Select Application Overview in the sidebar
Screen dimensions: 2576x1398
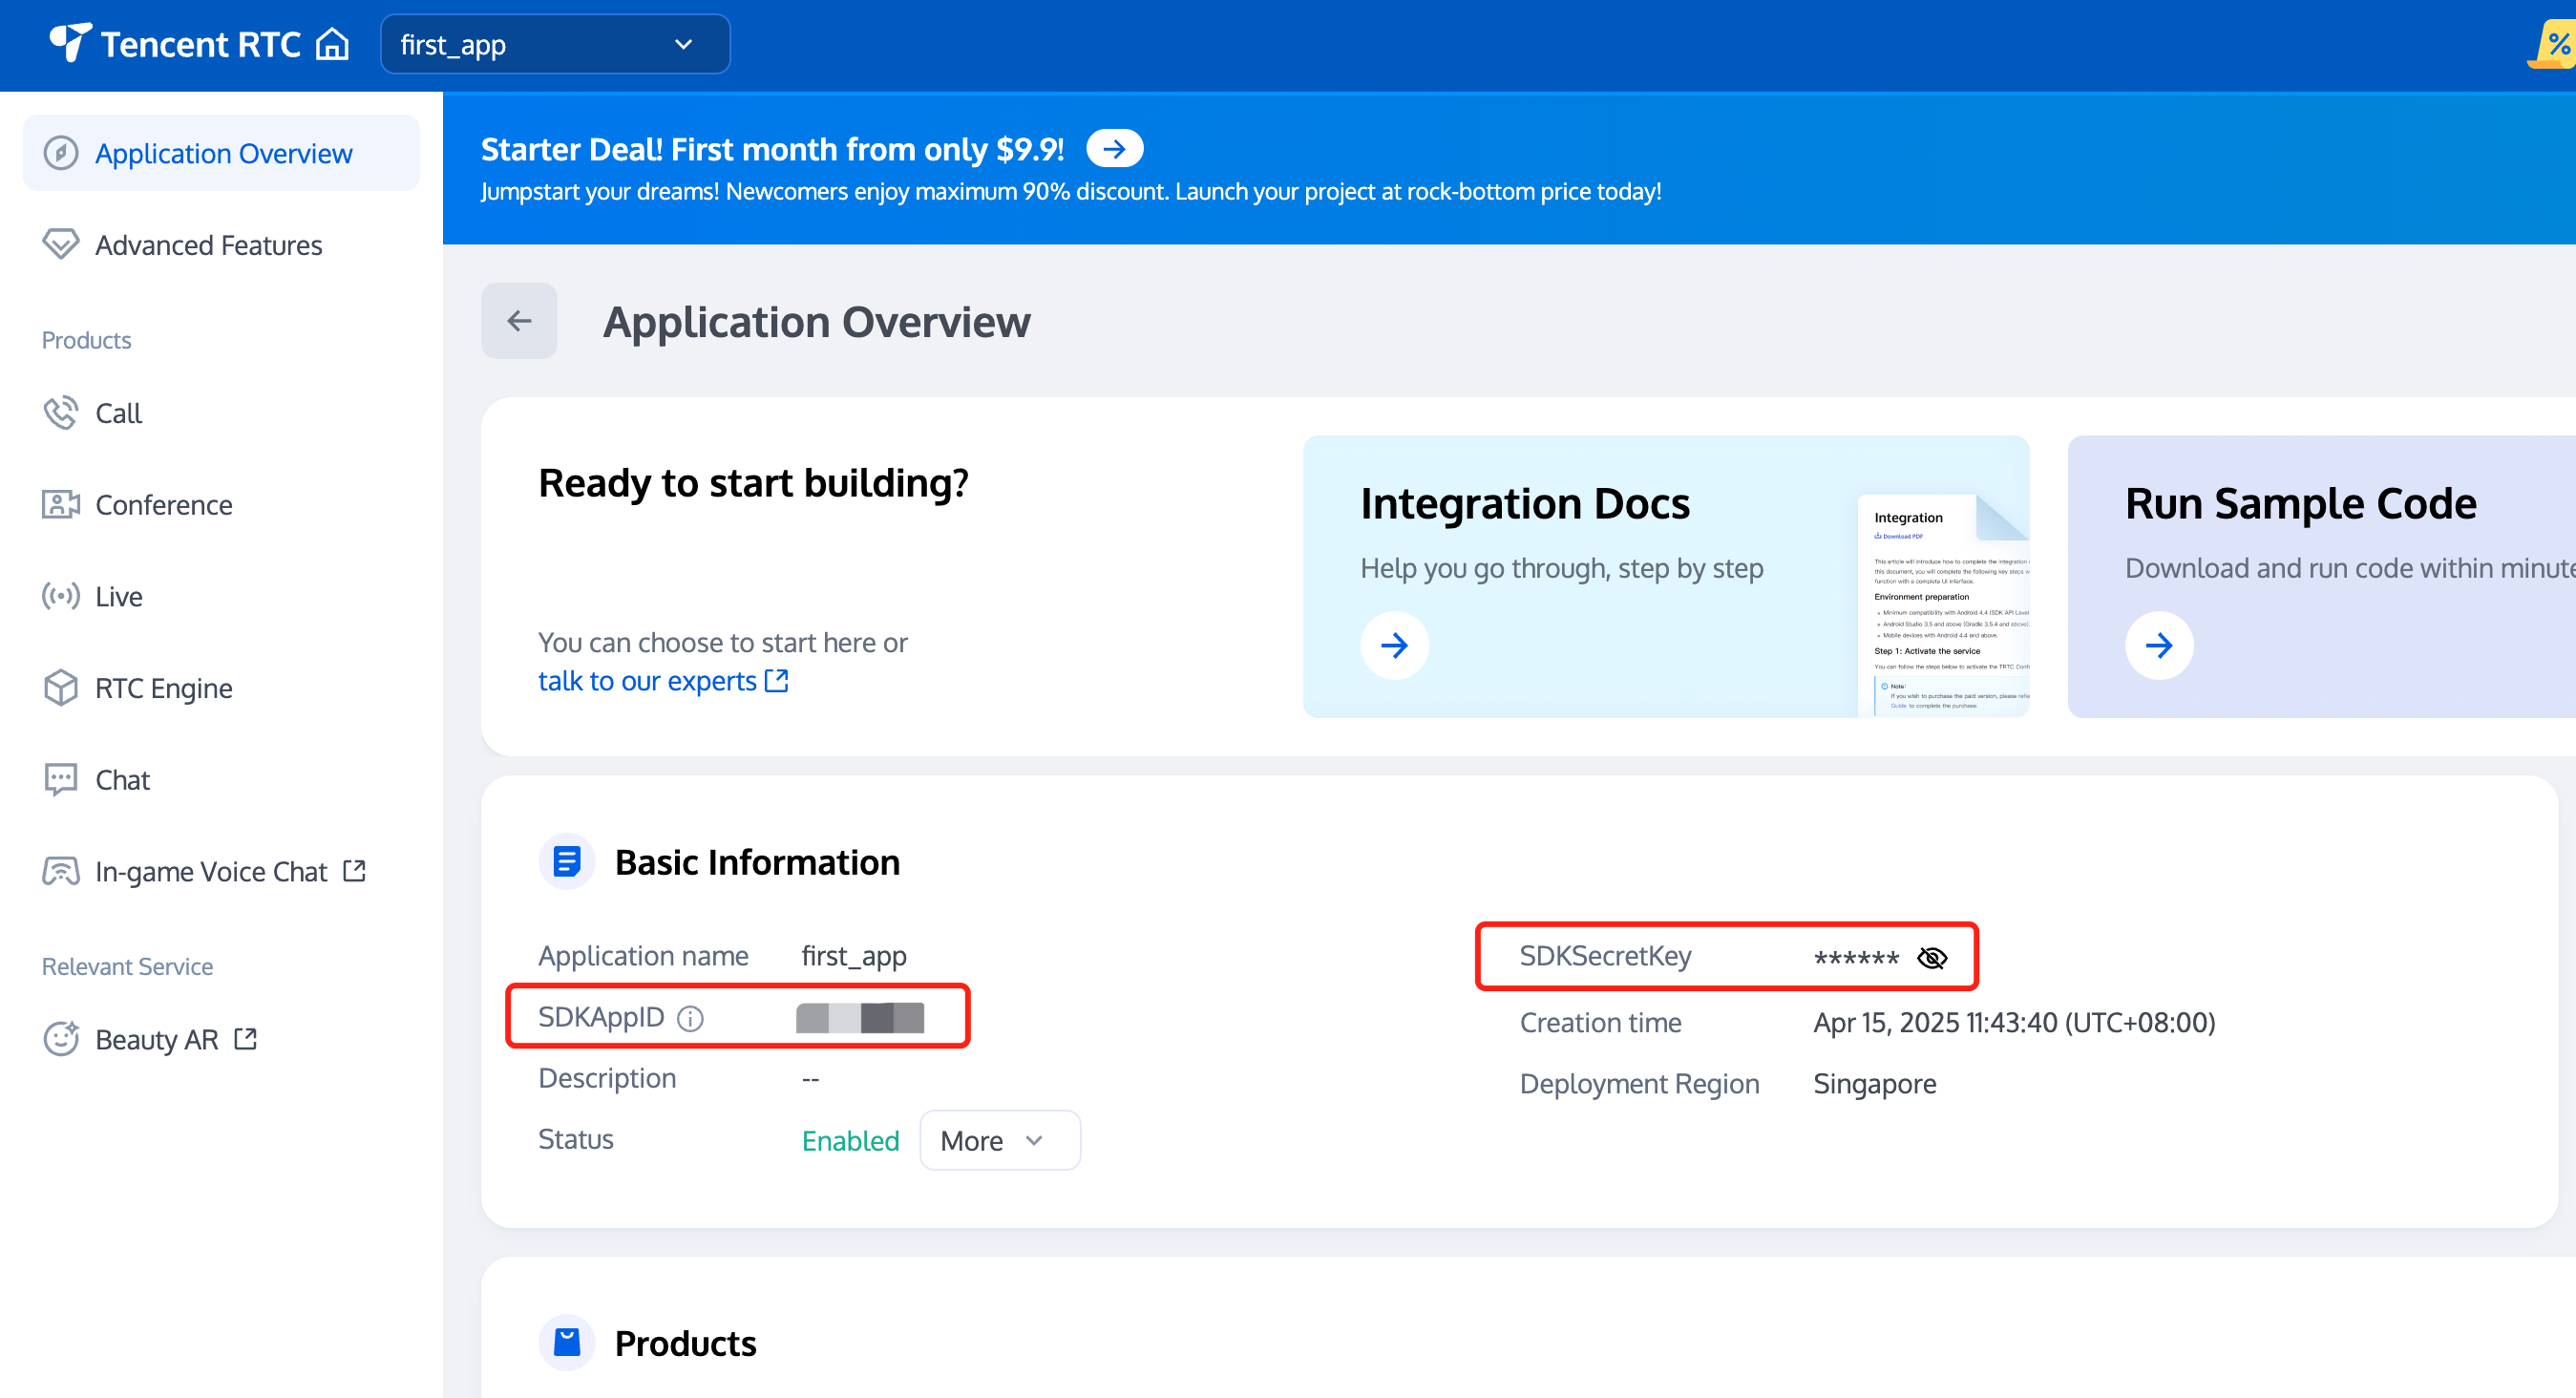pyautogui.click(x=222, y=153)
